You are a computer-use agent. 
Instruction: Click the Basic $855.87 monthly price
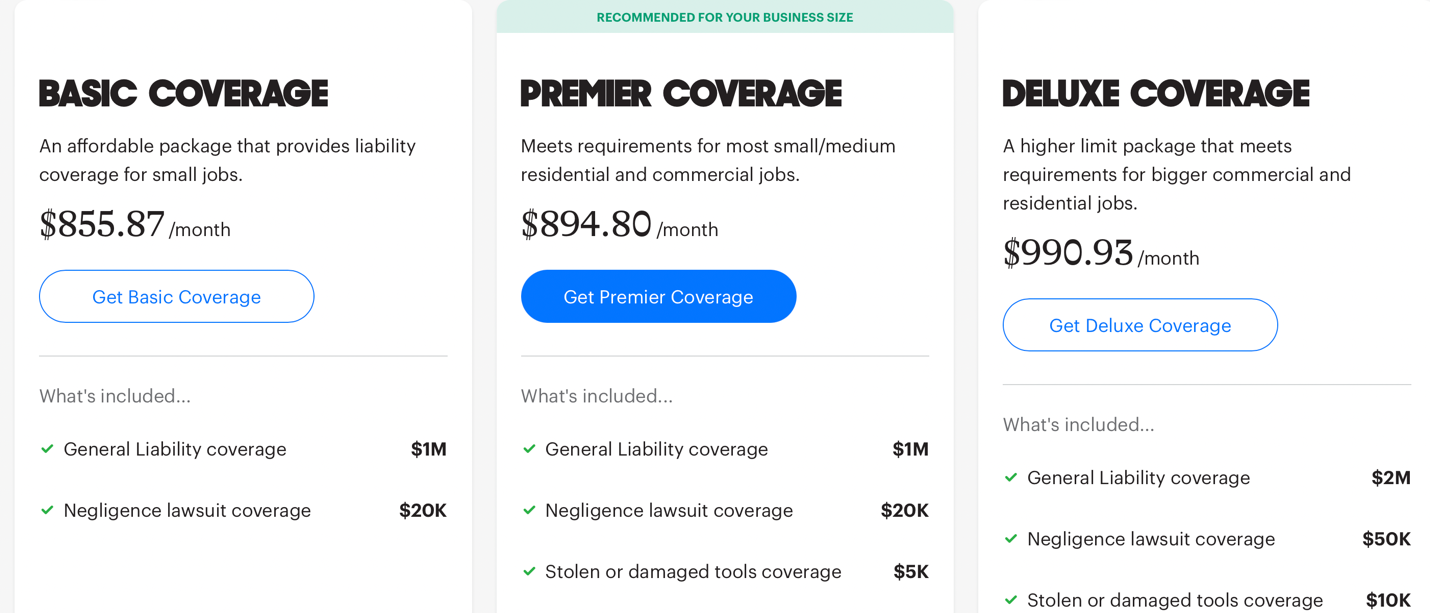(135, 225)
